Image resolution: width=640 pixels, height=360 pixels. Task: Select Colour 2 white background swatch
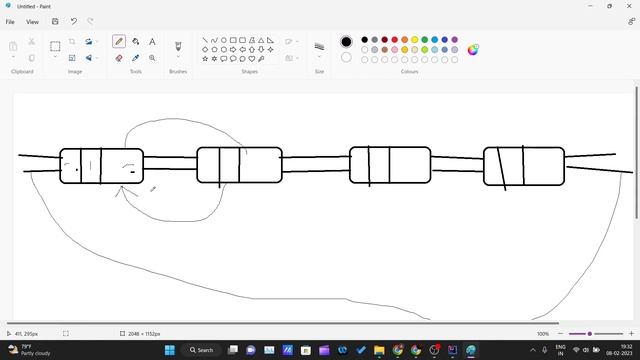pos(346,58)
